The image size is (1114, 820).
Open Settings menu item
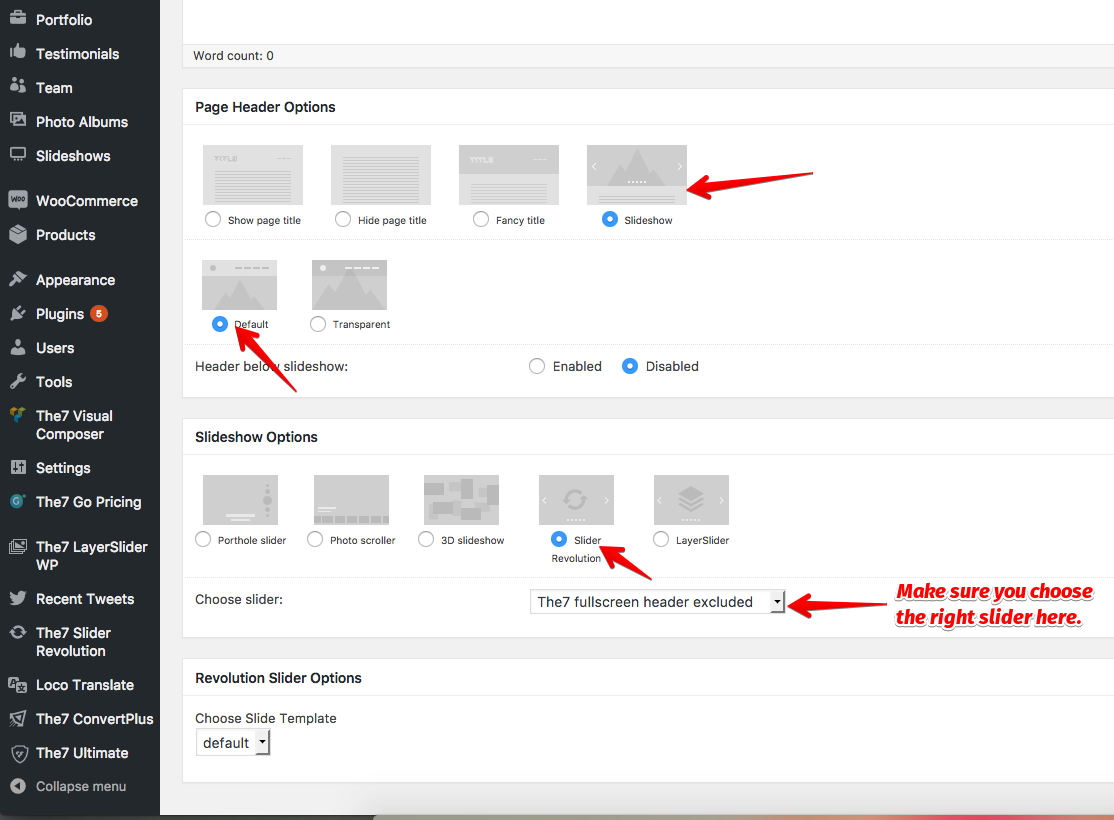(x=63, y=468)
